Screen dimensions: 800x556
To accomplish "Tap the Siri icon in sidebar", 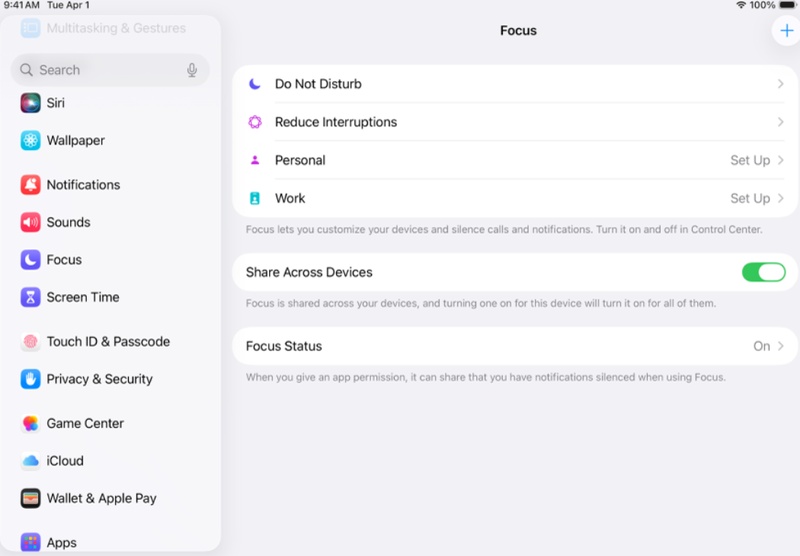I will [31, 103].
